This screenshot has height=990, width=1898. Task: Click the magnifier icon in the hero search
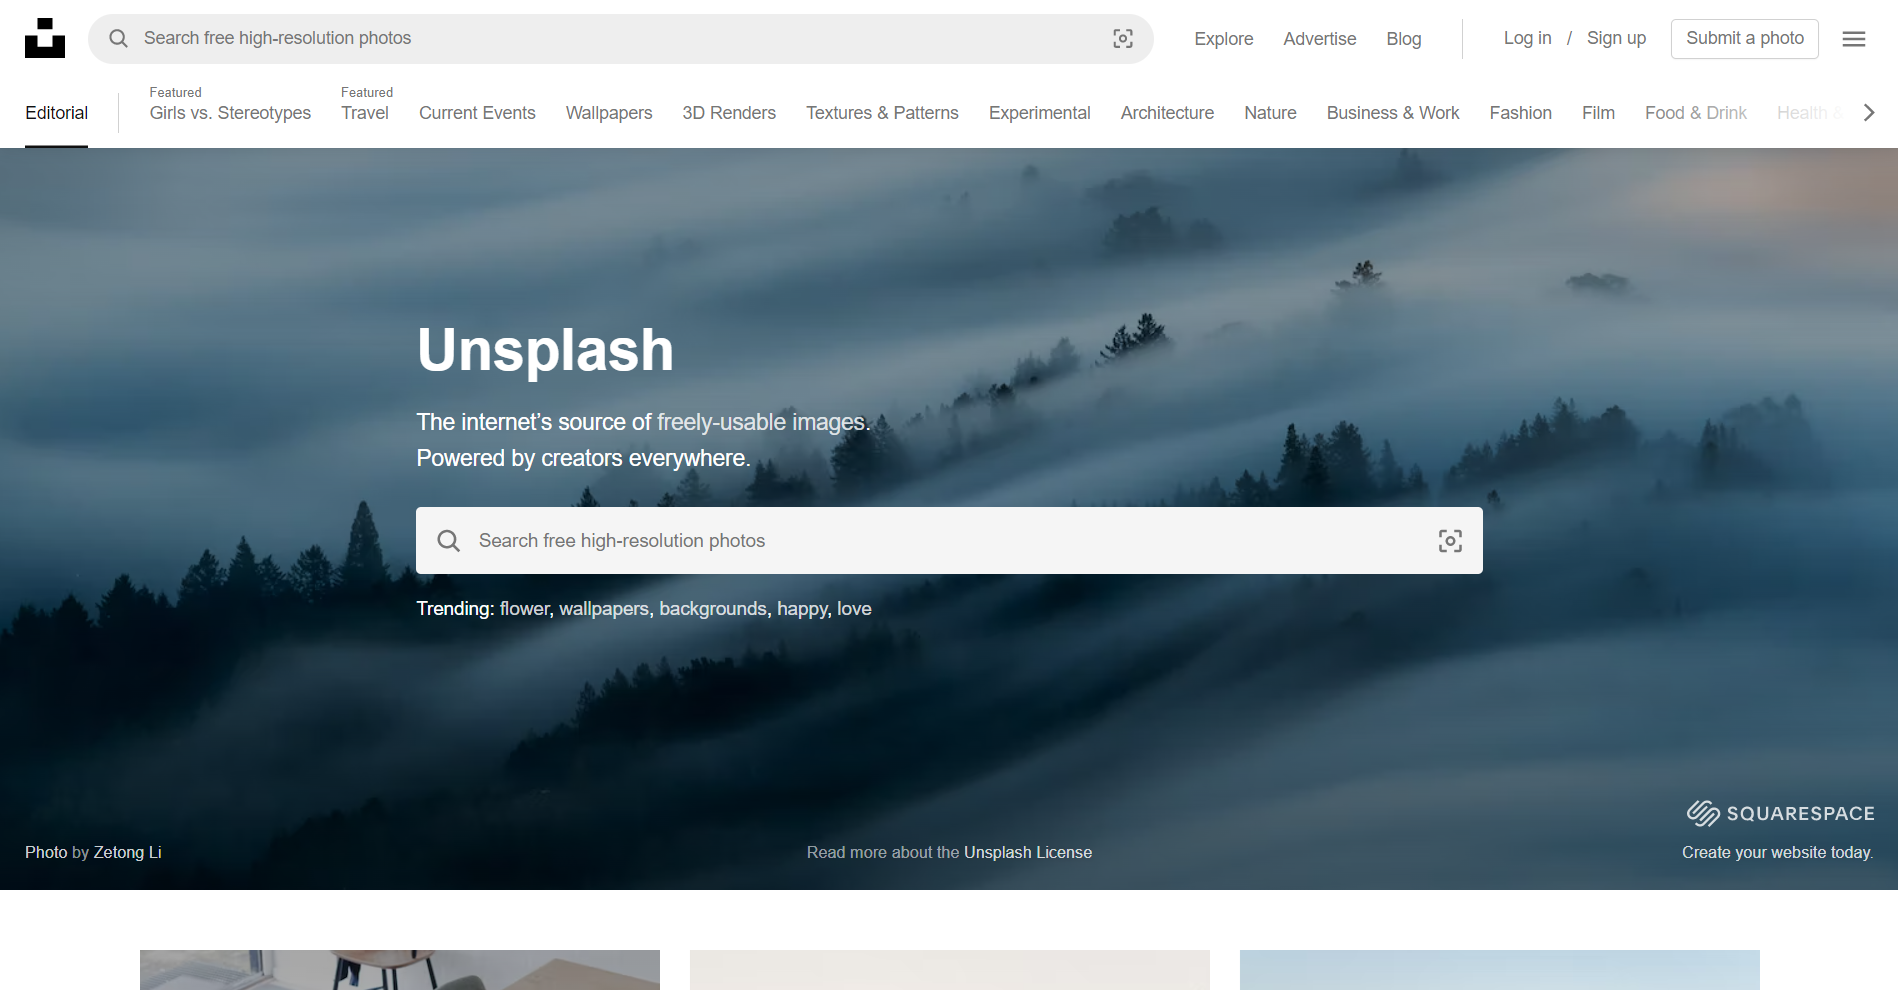tap(448, 540)
